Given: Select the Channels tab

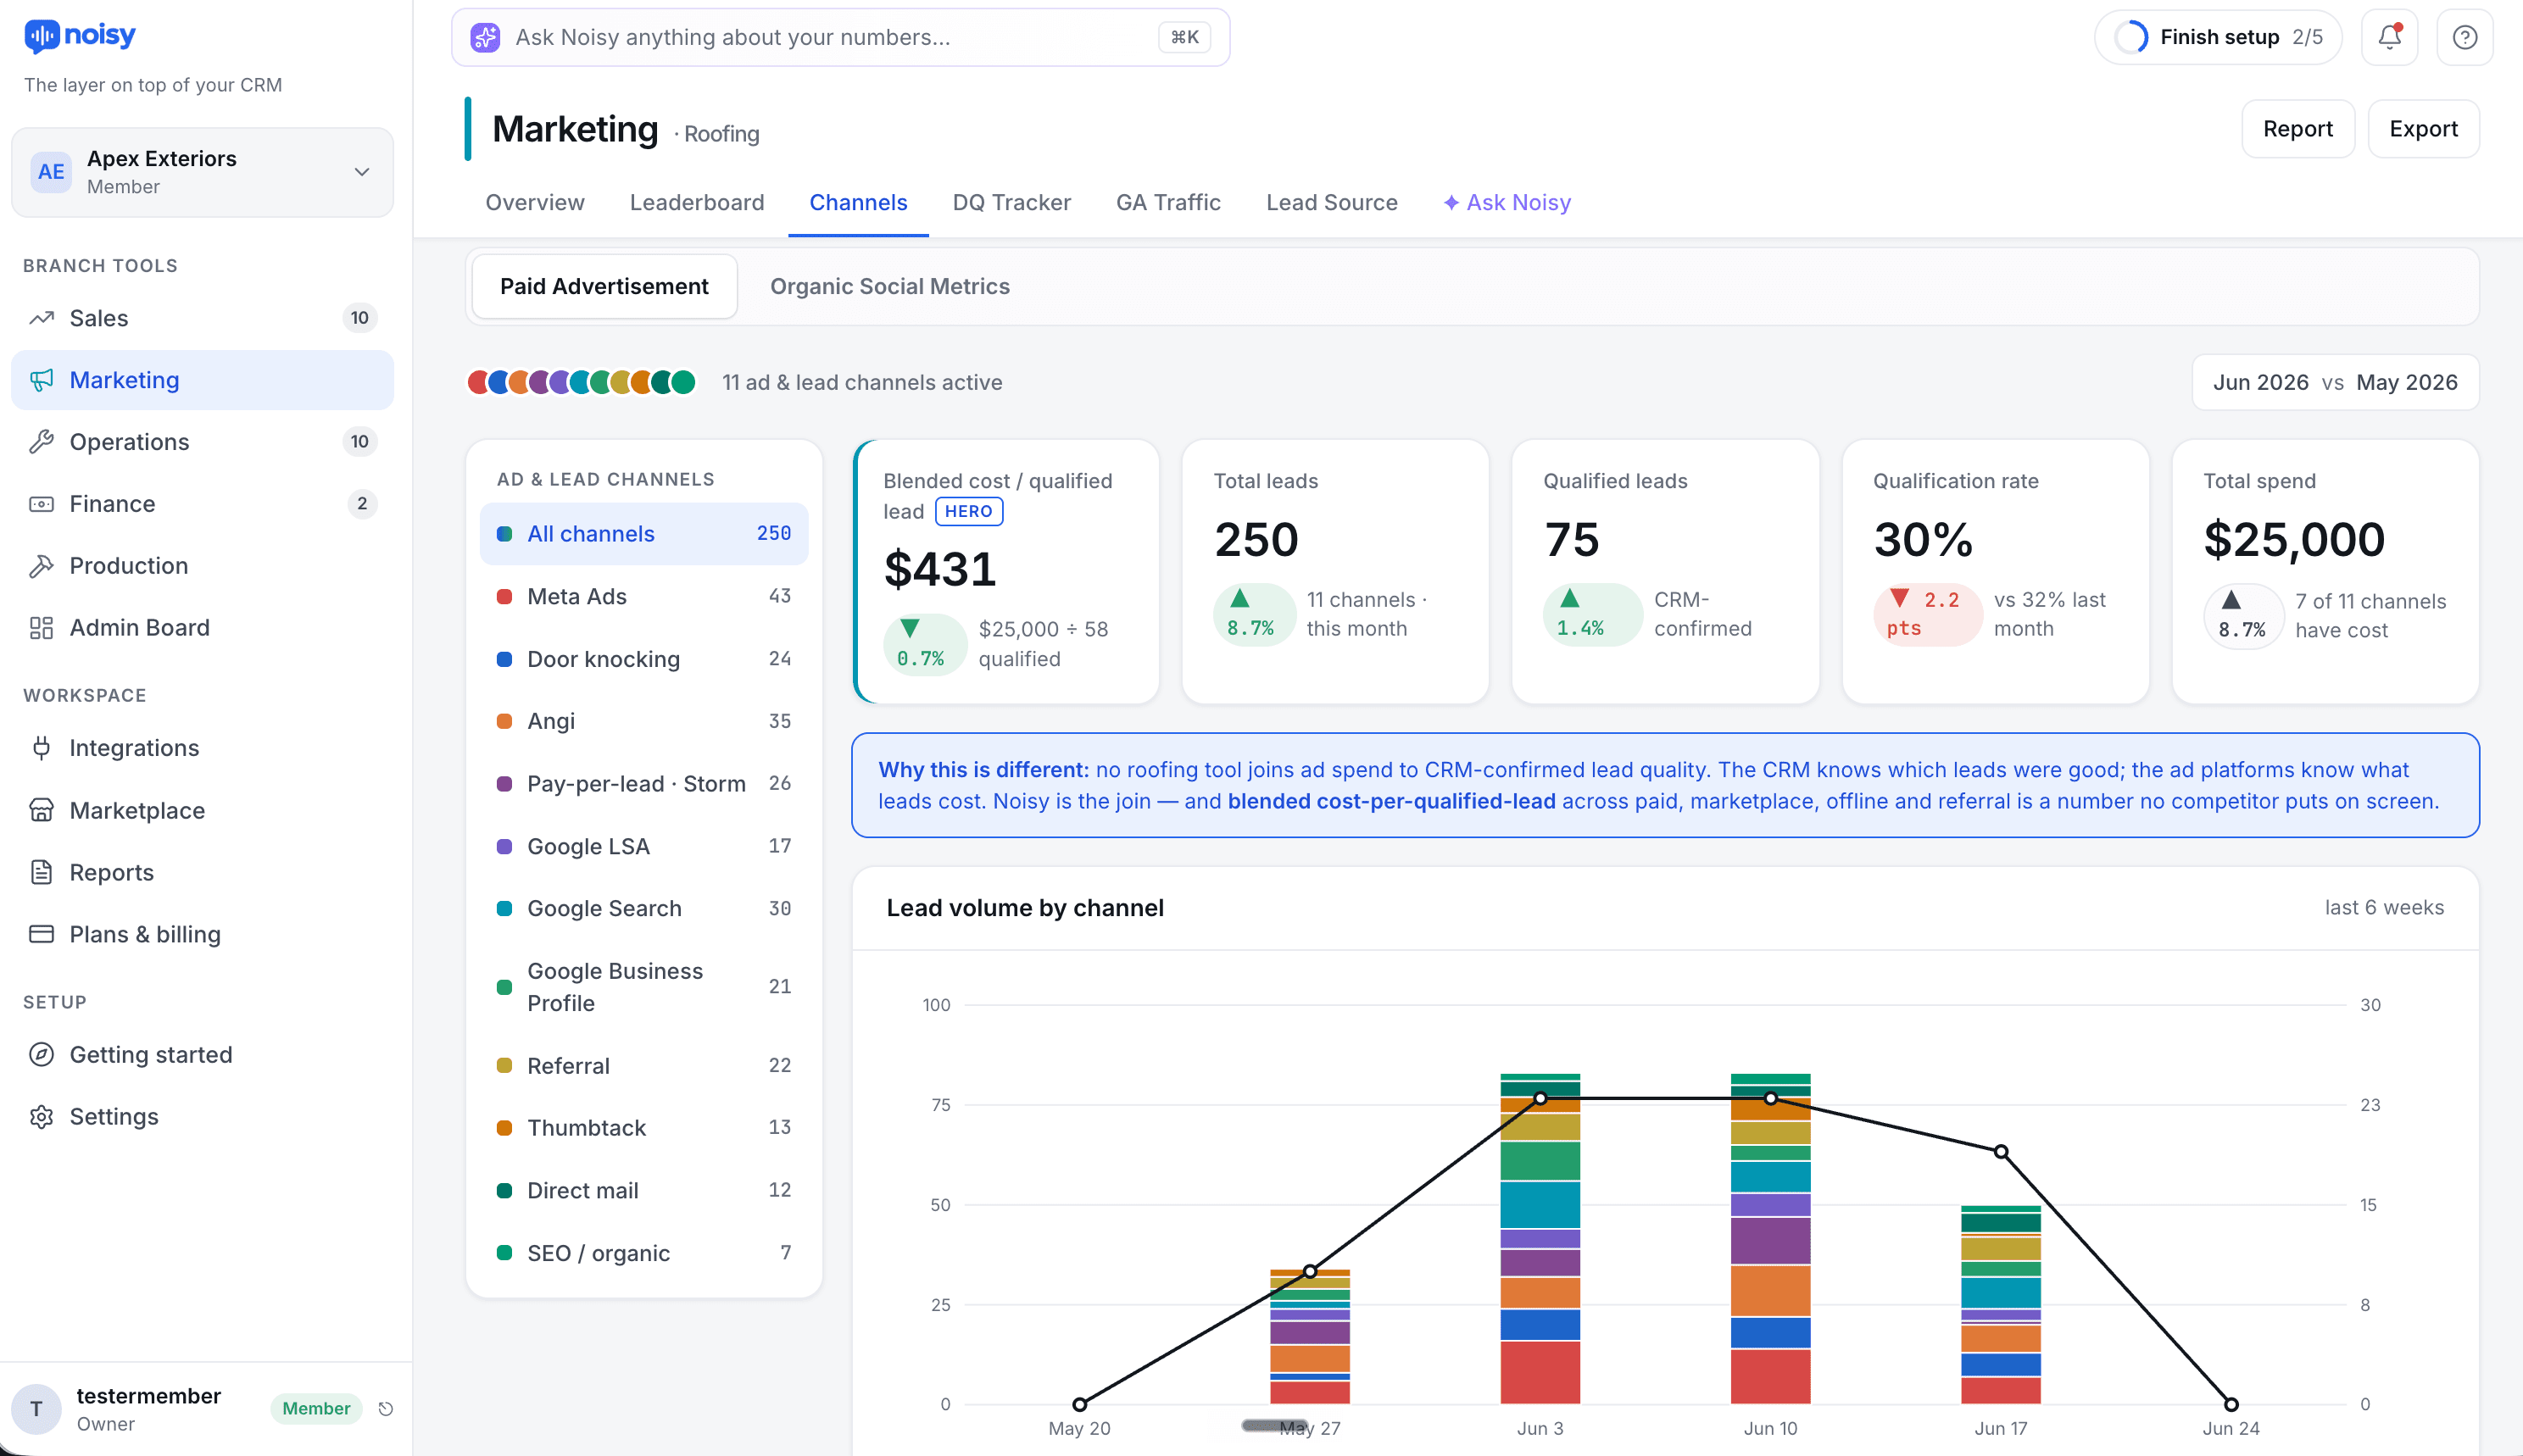Looking at the screenshot, I should [x=858, y=203].
